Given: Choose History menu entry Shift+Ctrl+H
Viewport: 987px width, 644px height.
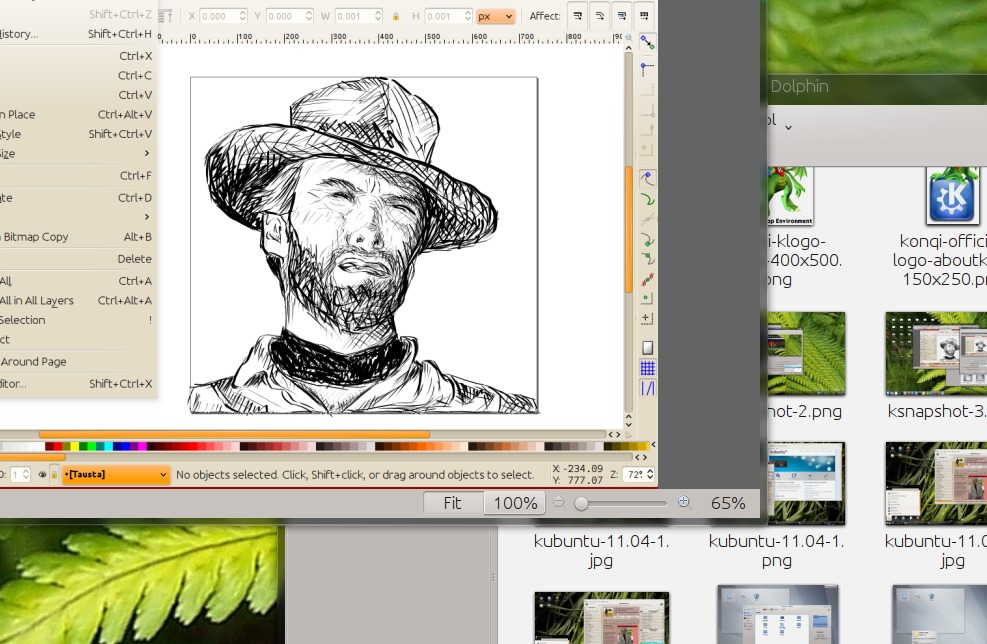Looking at the screenshot, I should (76, 34).
